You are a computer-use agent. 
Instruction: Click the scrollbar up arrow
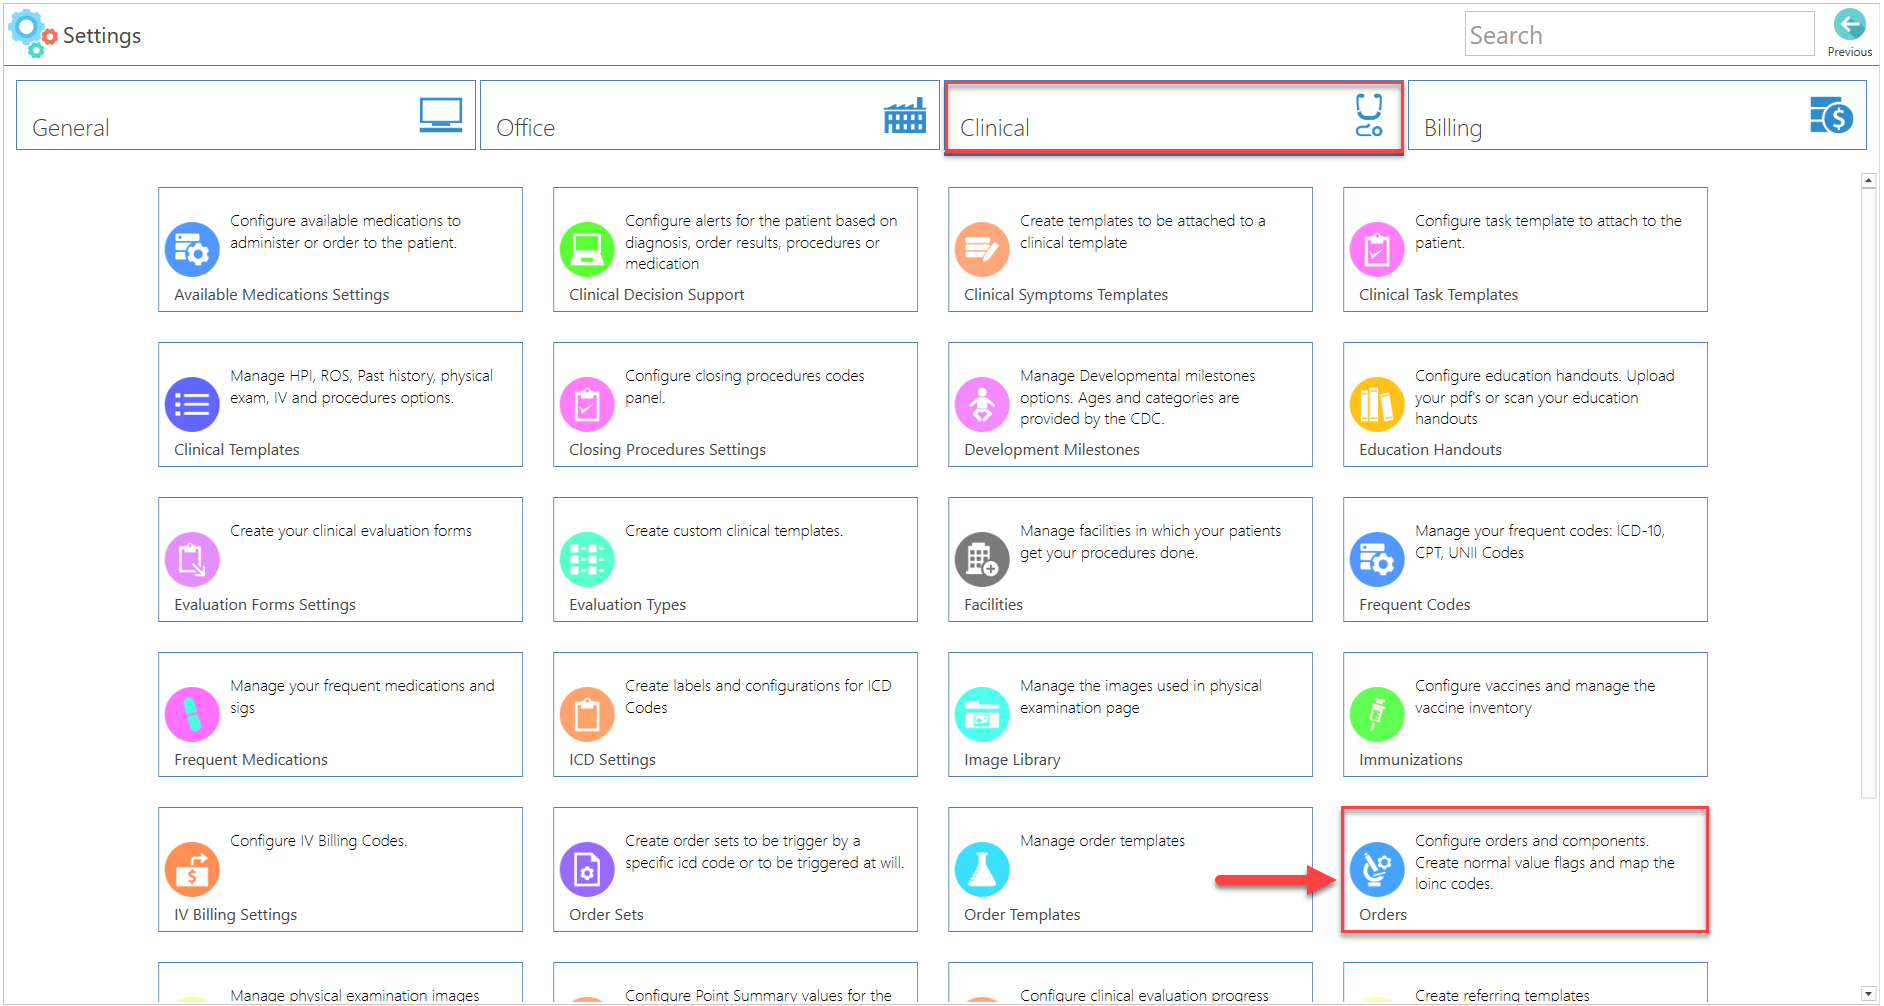click(x=1868, y=181)
